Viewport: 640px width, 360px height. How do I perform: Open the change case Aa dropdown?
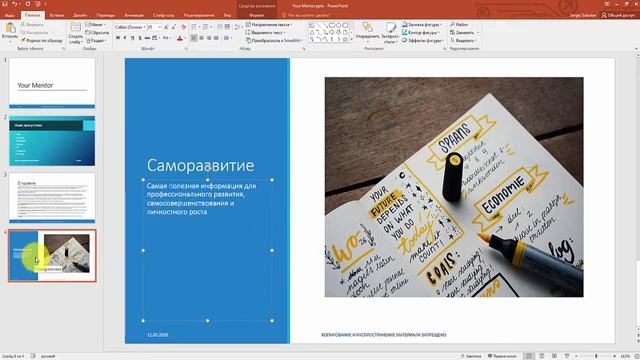pyautogui.click(x=166, y=38)
